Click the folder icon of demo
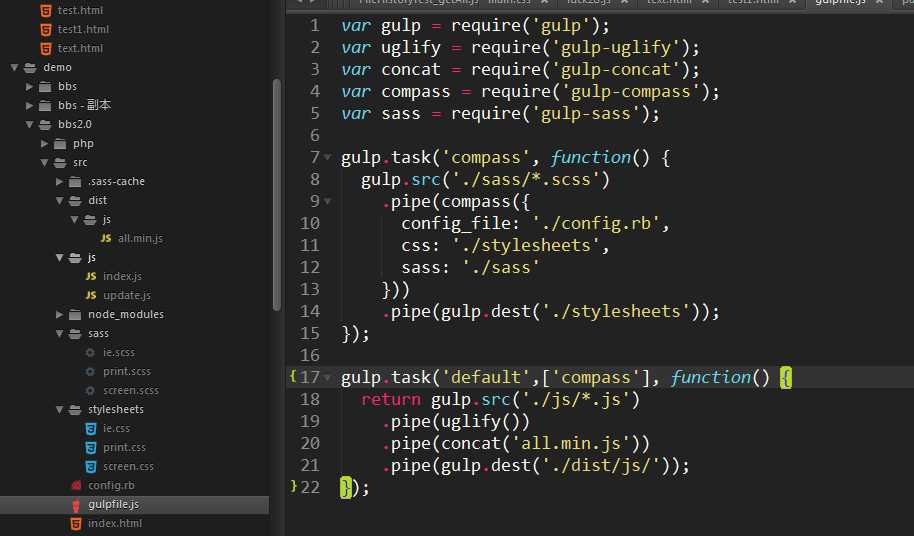Screen dimensions: 914x536 coord(30,68)
